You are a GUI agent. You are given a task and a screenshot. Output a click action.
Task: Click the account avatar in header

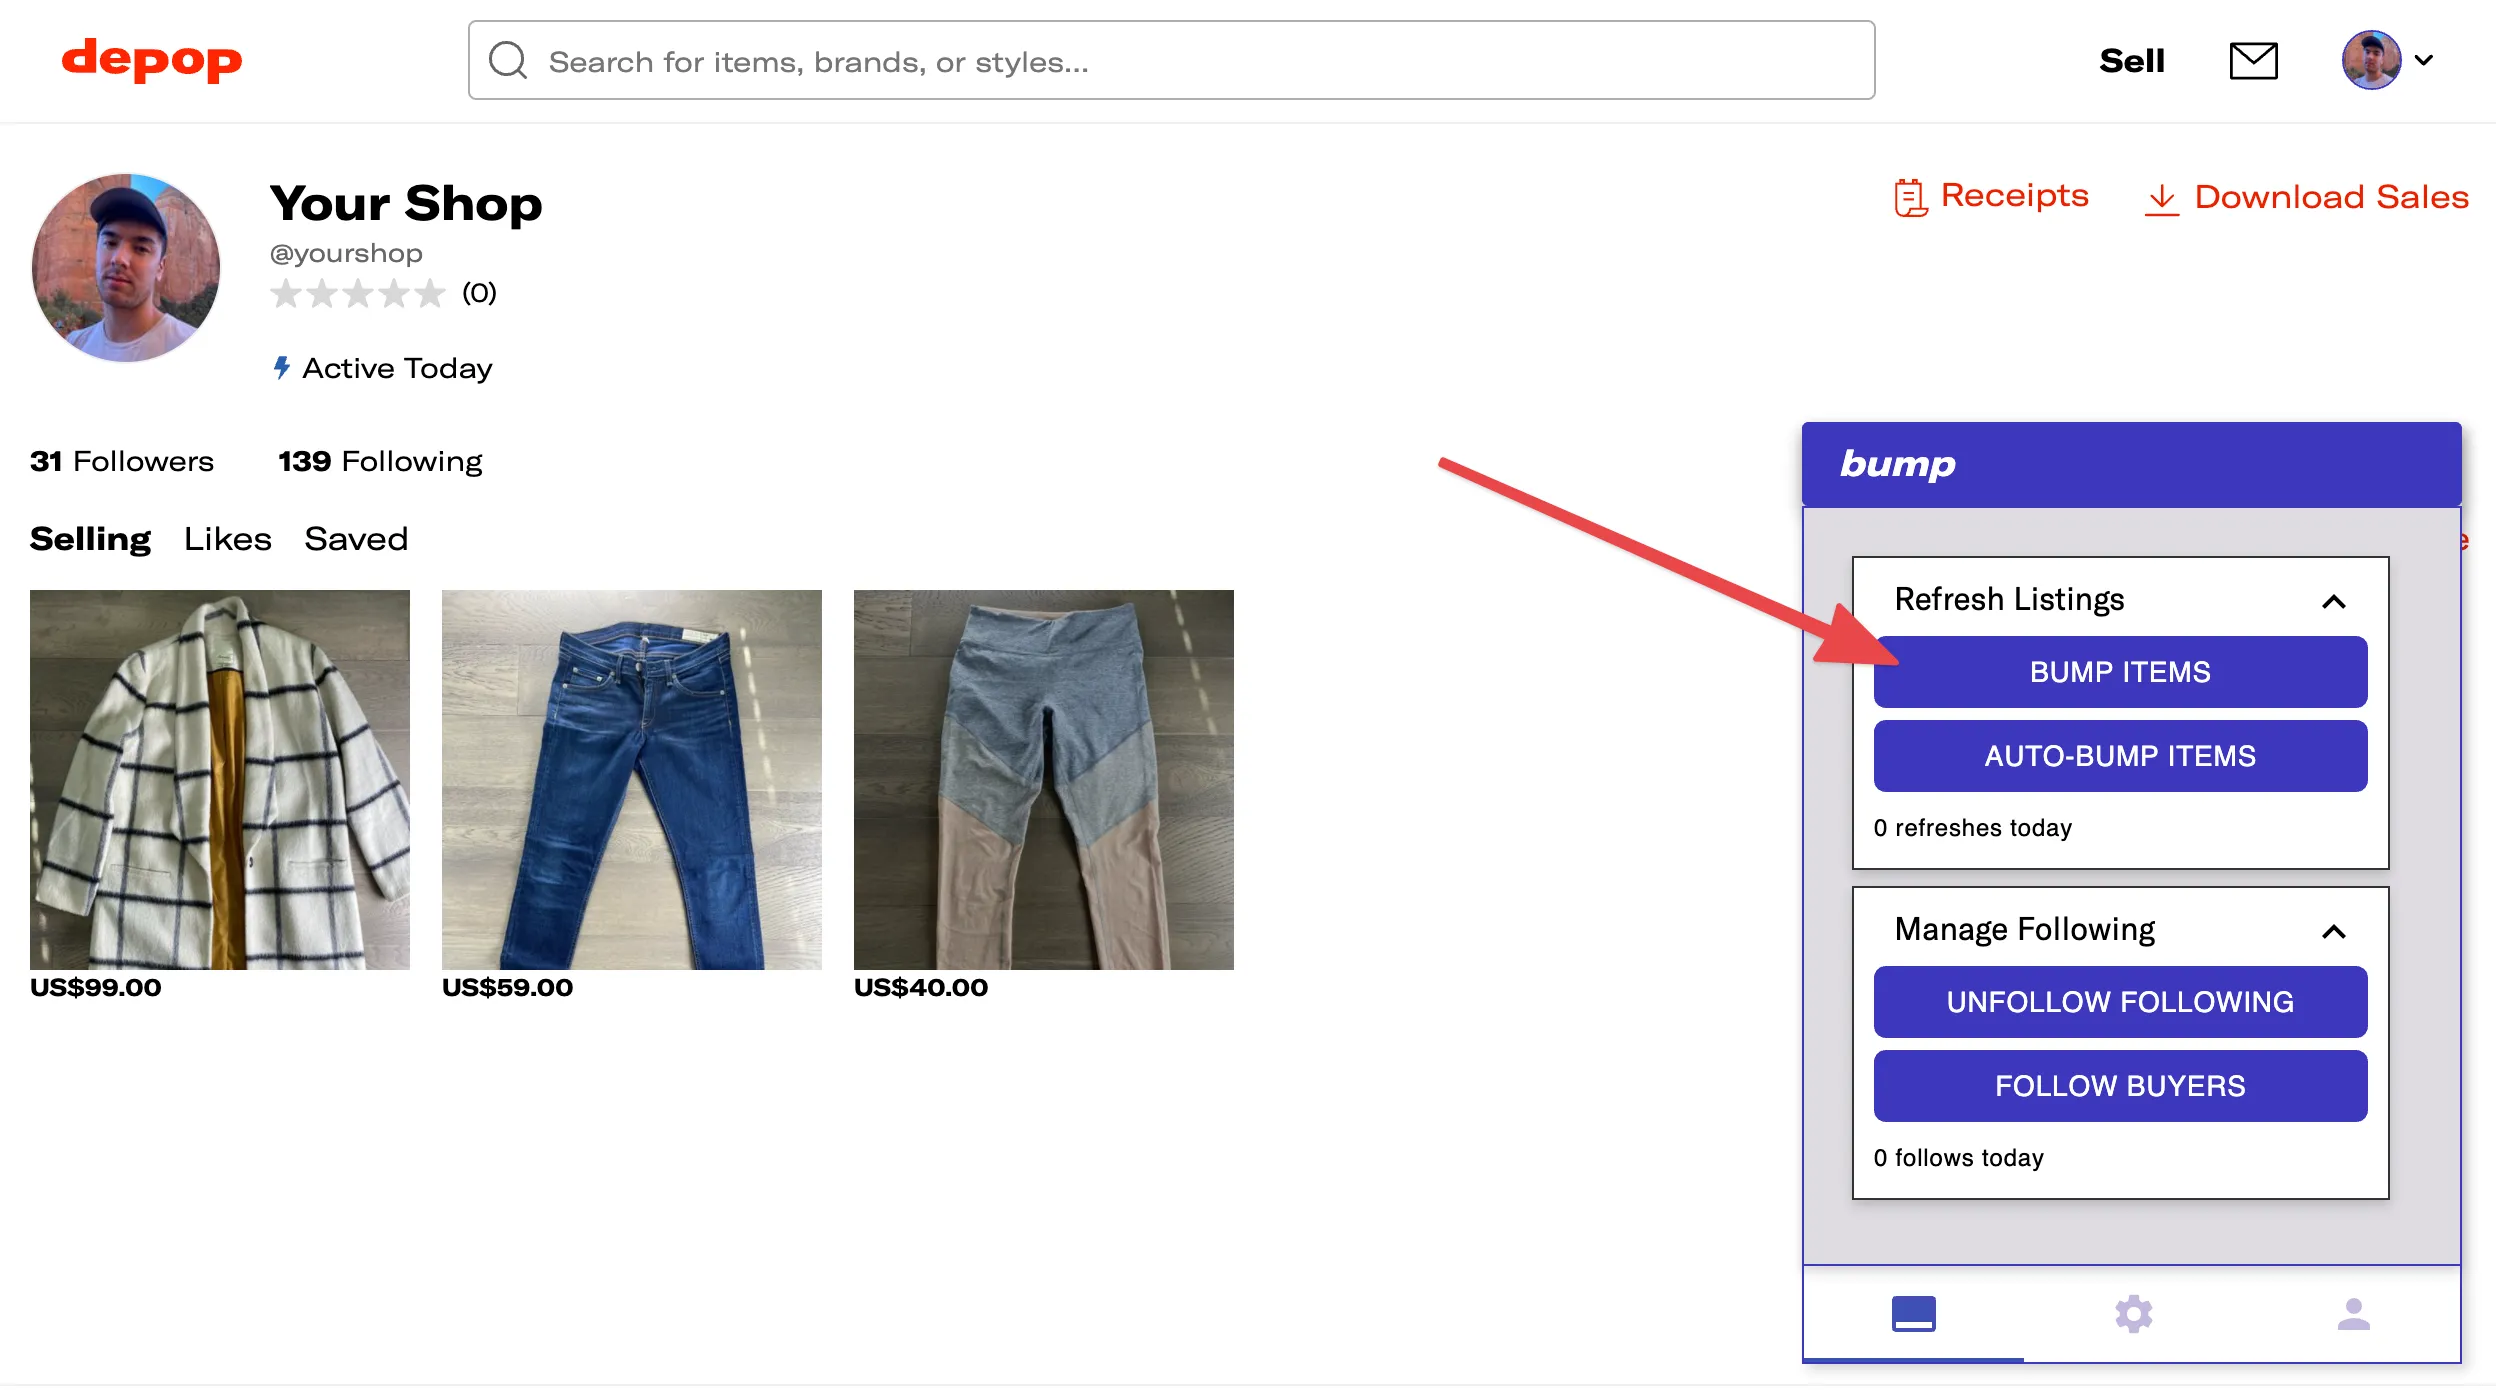tap(2371, 60)
